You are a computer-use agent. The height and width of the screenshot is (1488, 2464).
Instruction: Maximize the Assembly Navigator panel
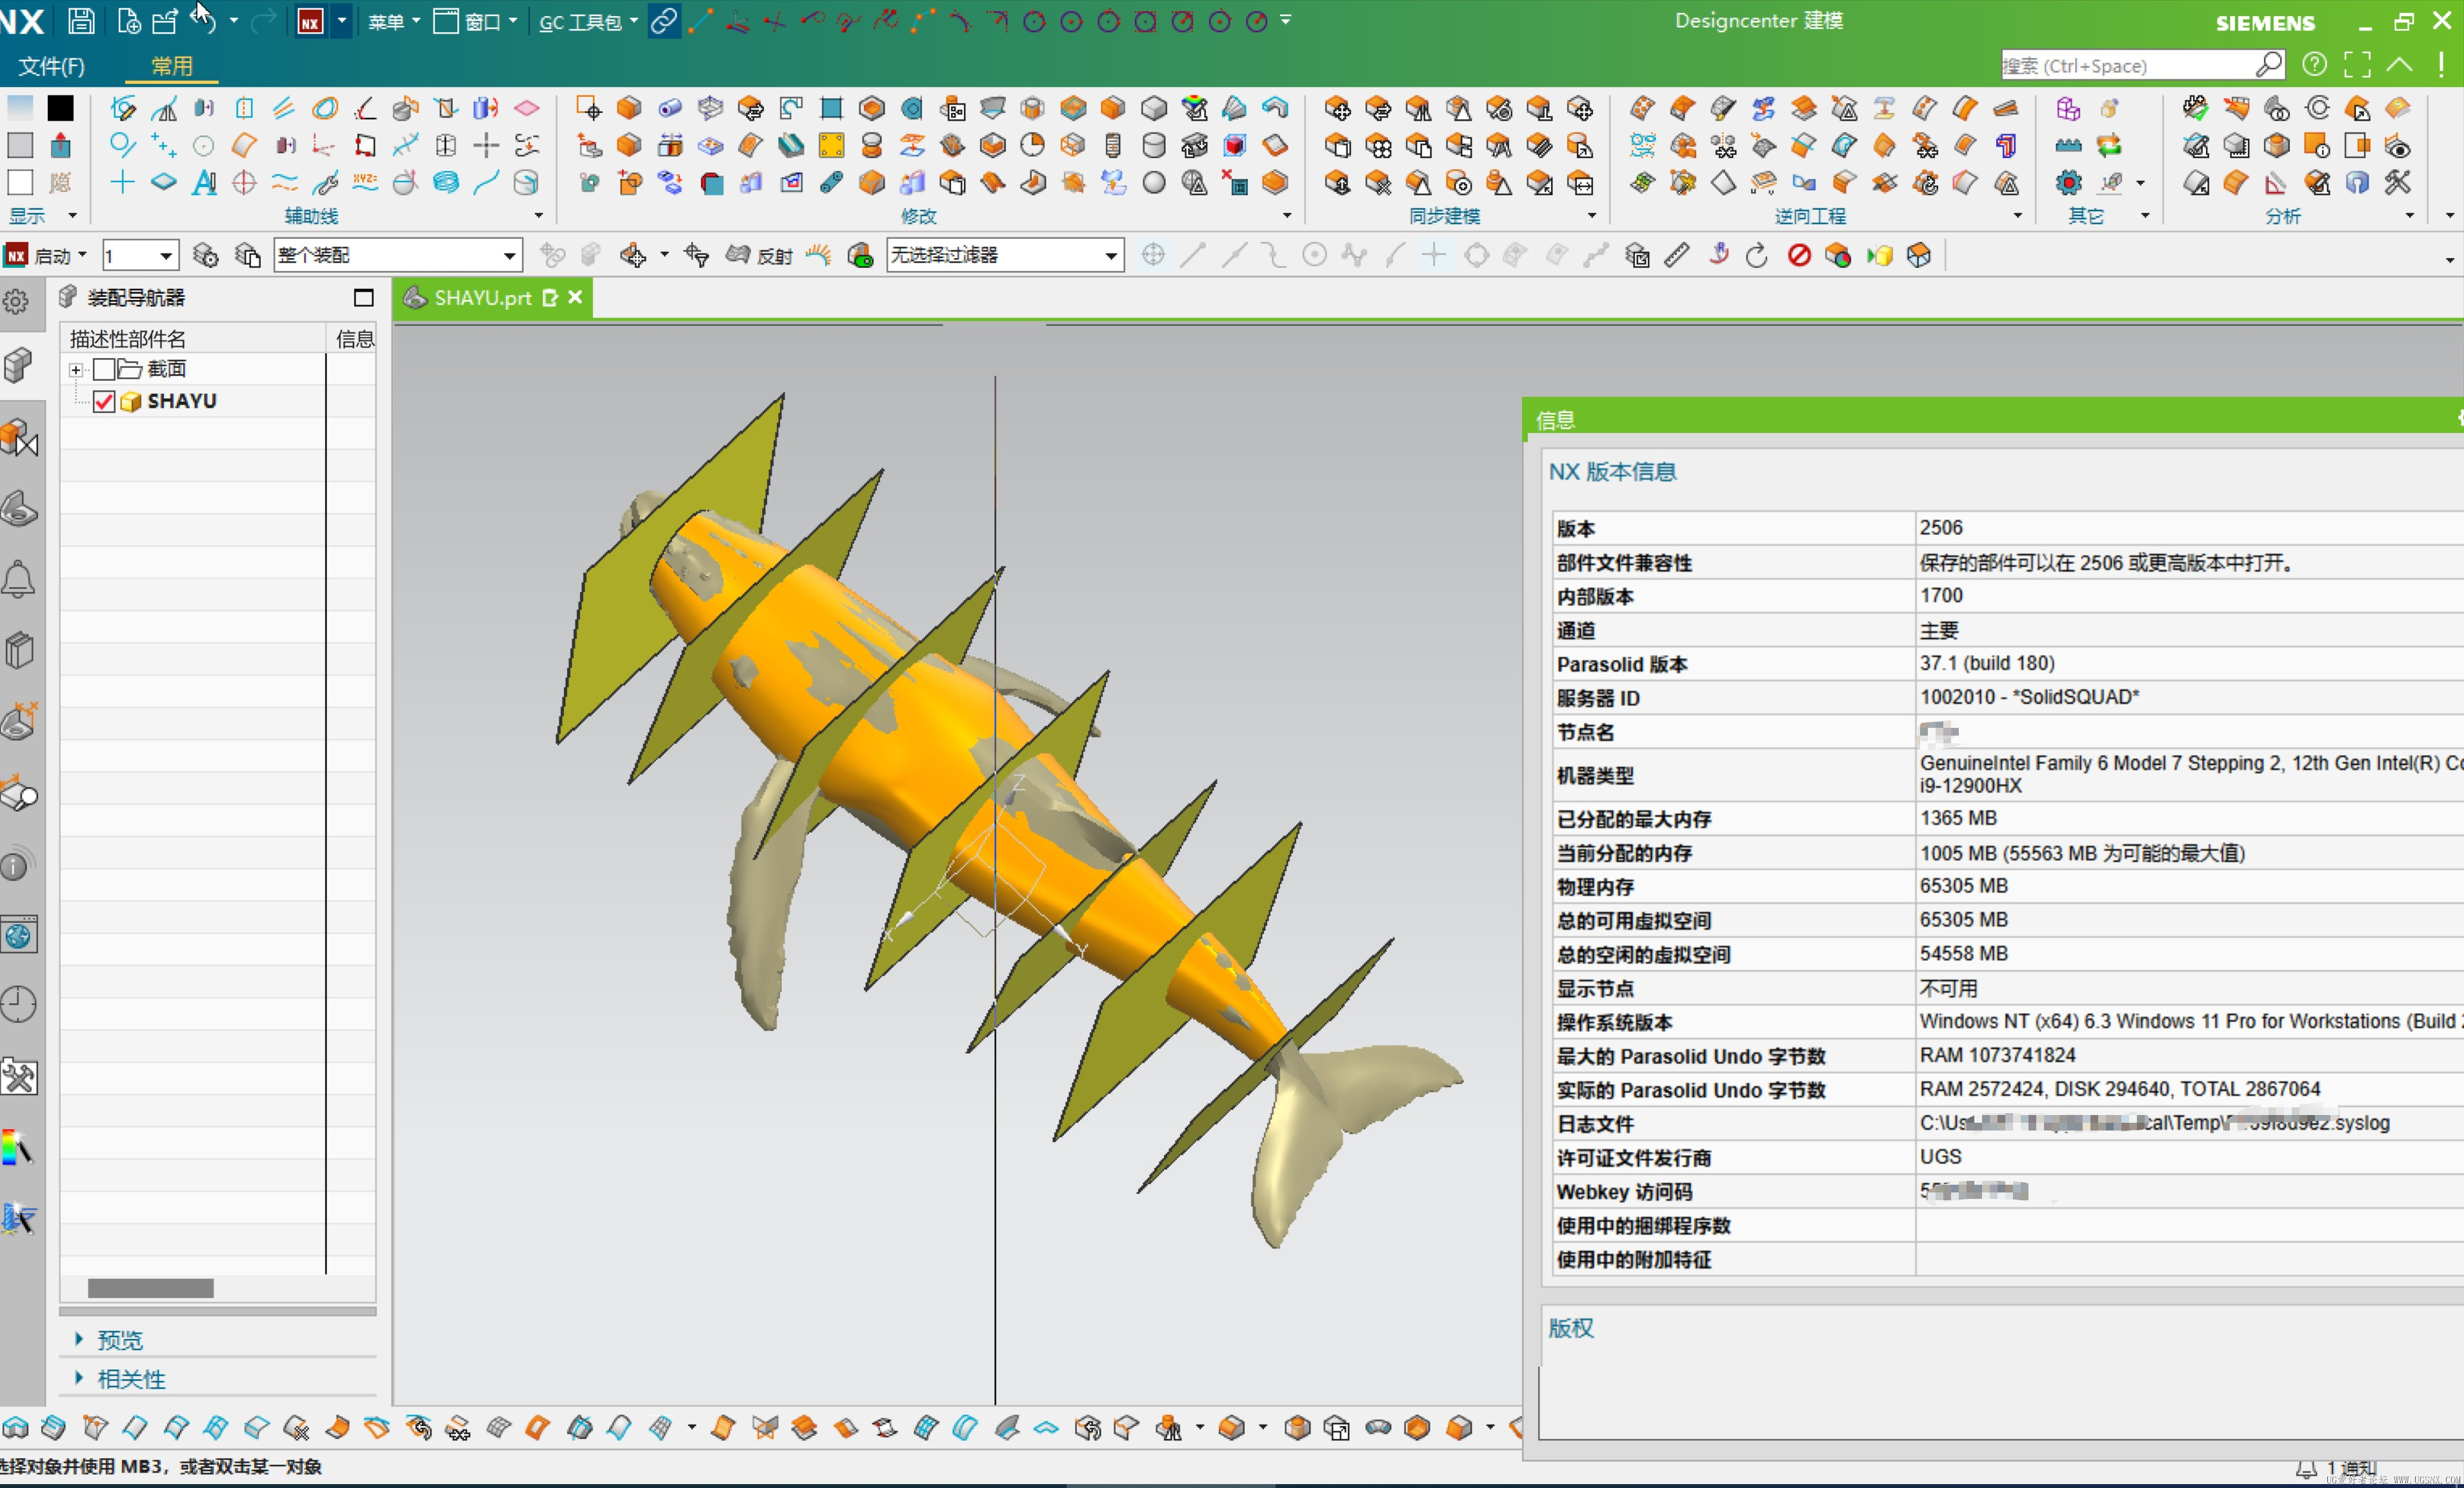click(x=364, y=298)
